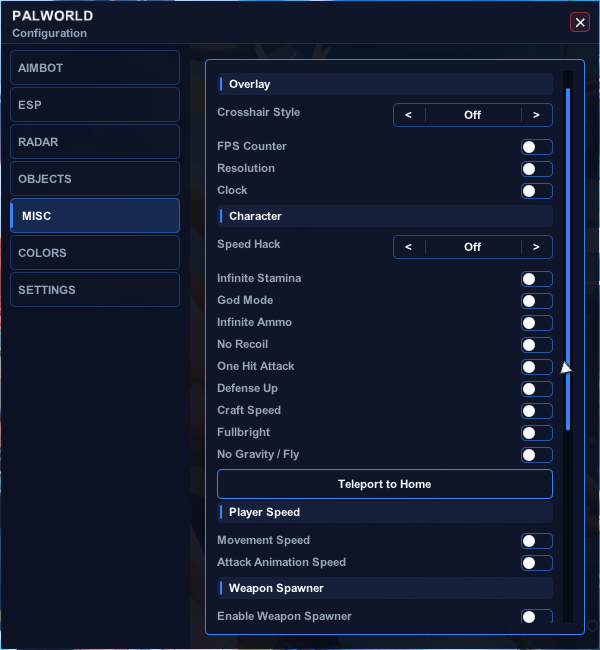Open the AIMBOT tab
This screenshot has width=600, height=650.
(95, 68)
